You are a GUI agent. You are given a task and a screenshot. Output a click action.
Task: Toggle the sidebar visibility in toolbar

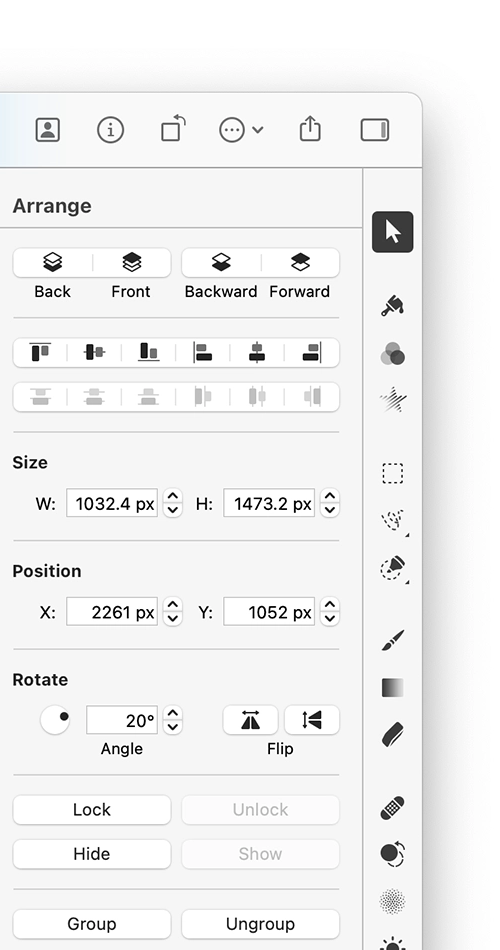[375, 130]
